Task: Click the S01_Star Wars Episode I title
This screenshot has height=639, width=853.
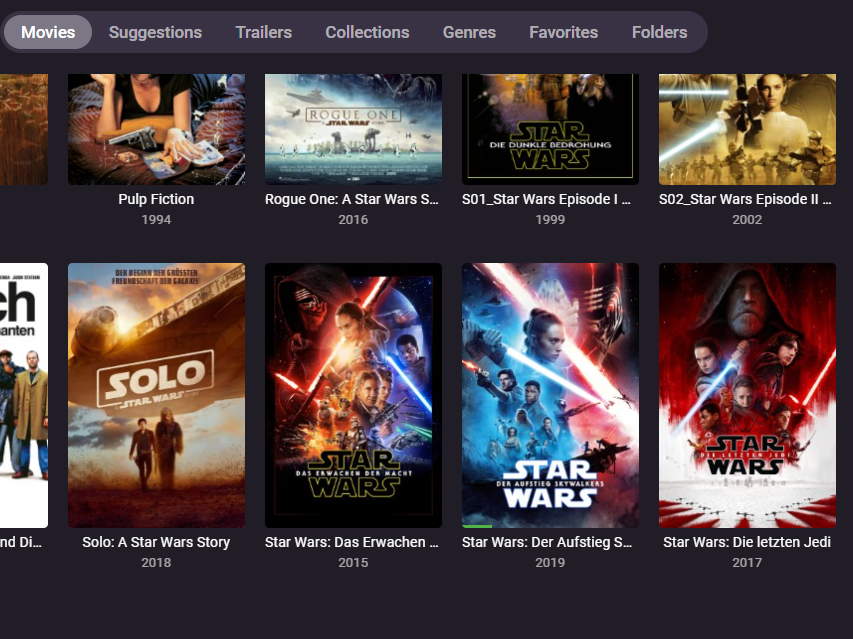Action: (547, 199)
